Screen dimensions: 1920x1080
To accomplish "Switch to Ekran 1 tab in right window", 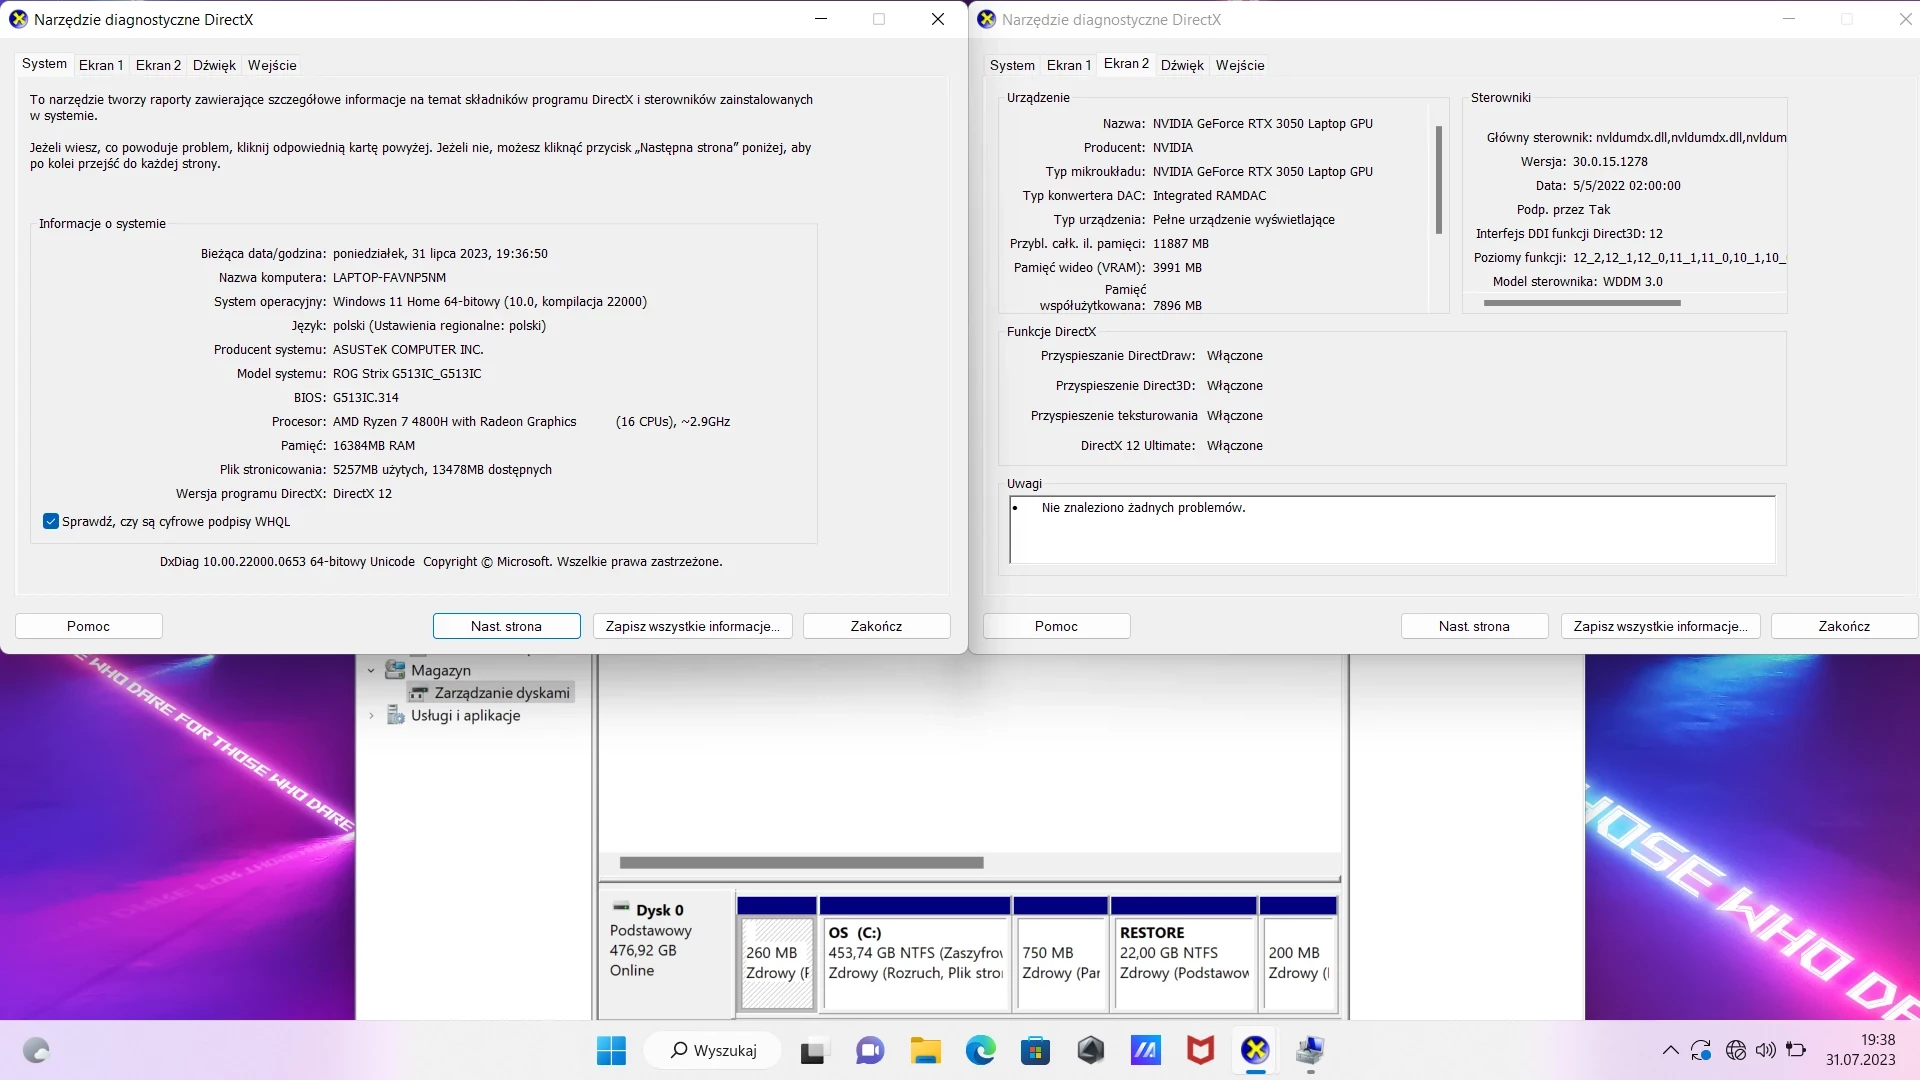I will [x=1069, y=65].
